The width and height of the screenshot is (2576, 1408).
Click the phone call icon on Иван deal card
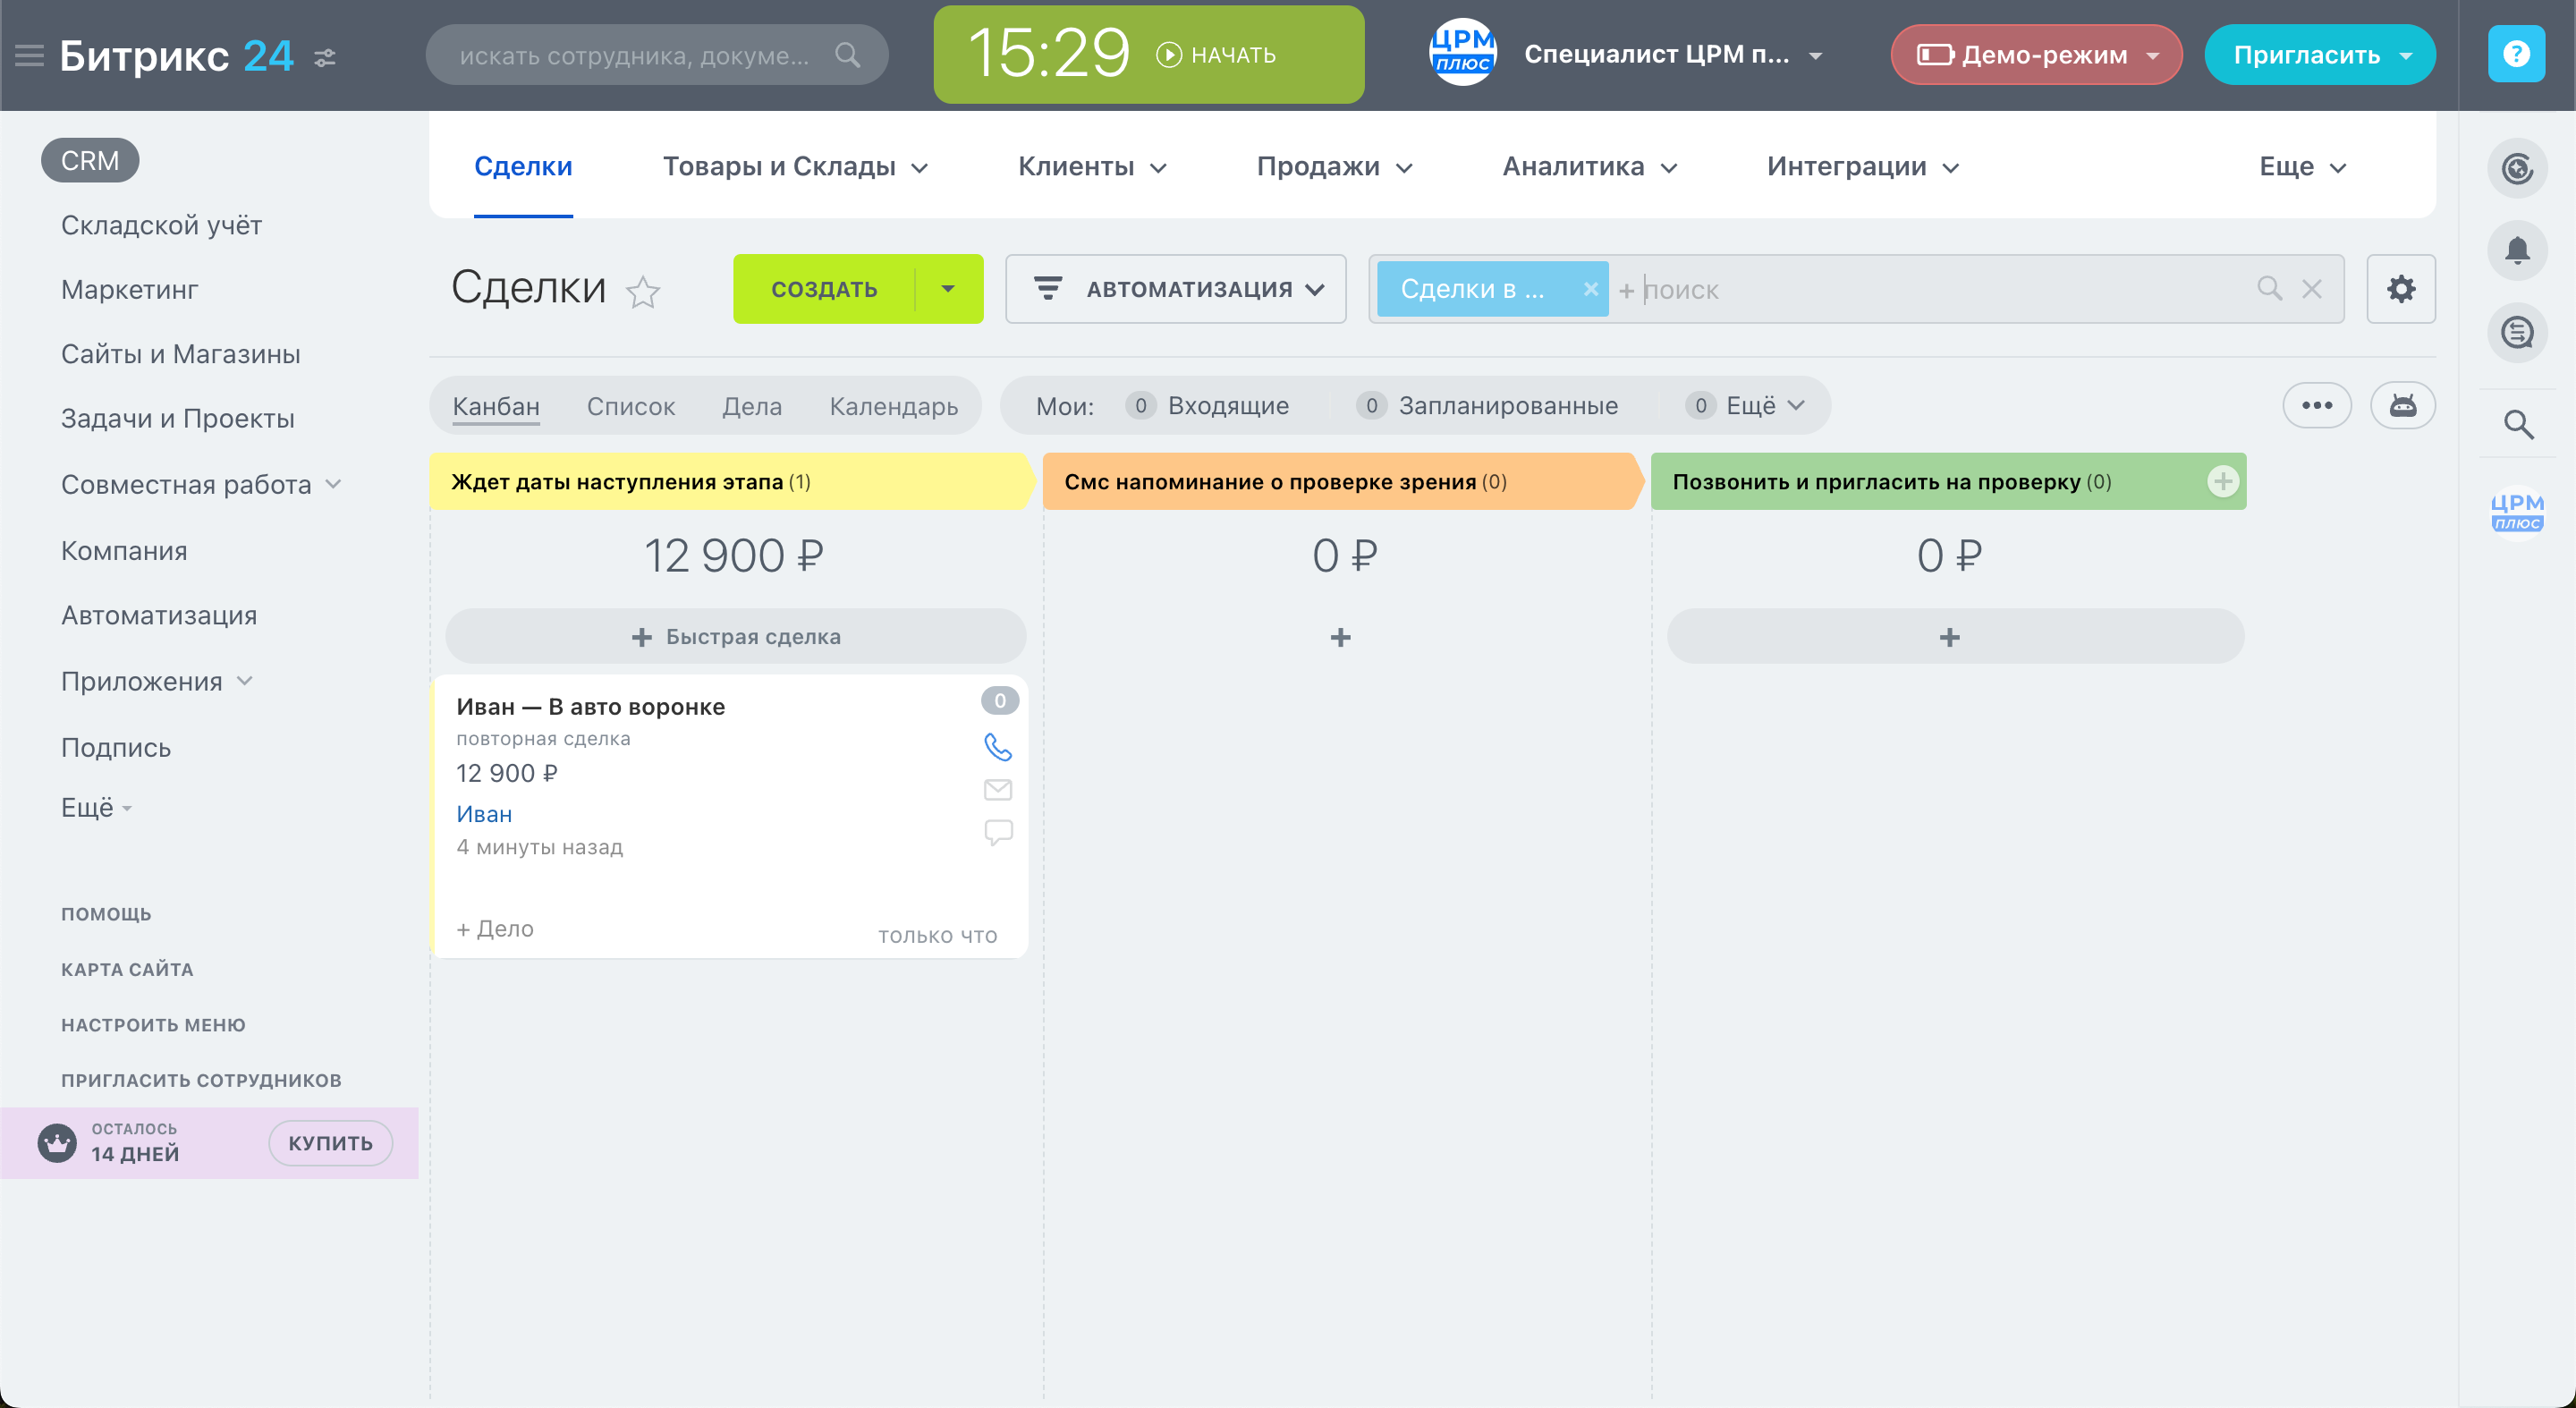(997, 746)
